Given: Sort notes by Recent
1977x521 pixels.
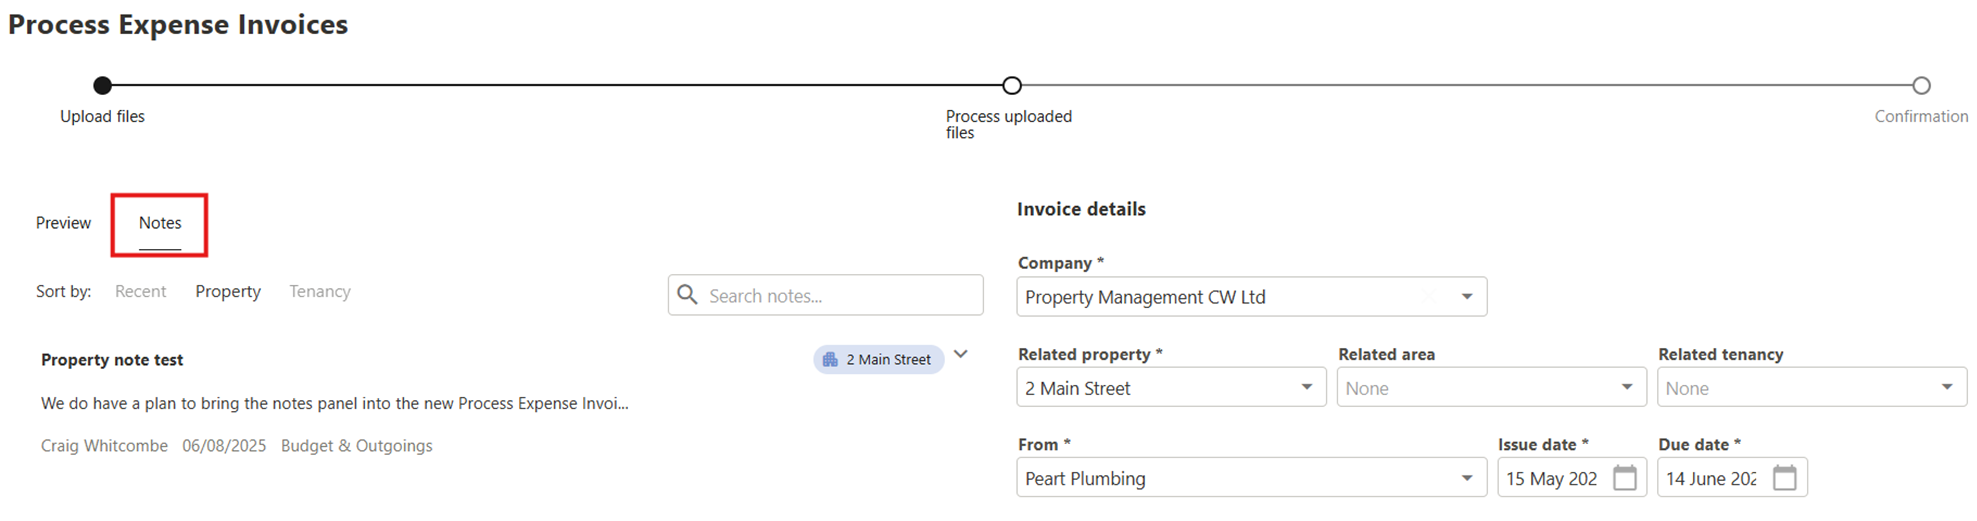Looking at the screenshot, I should pos(140,291).
